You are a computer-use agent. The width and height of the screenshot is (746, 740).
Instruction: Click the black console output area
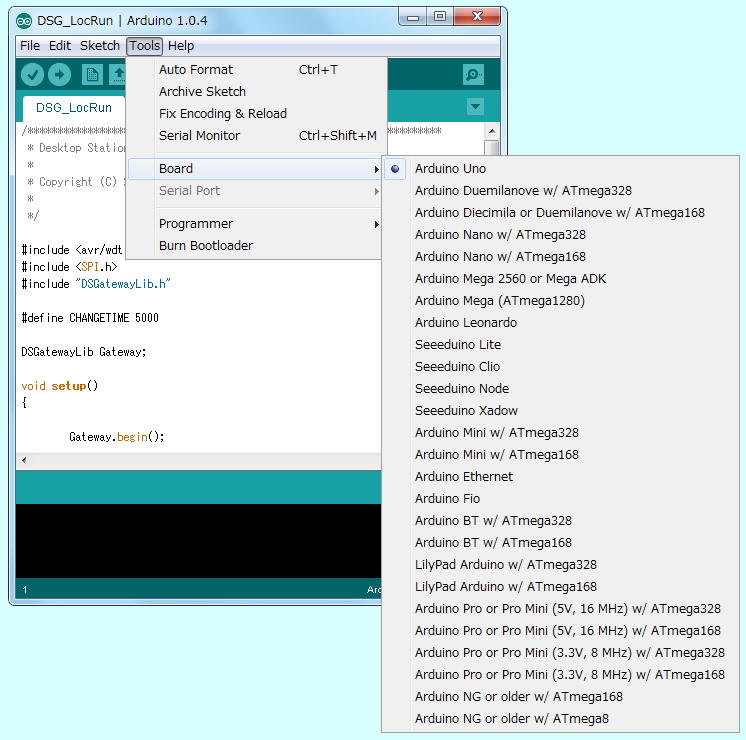pyautogui.click(x=198, y=541)
